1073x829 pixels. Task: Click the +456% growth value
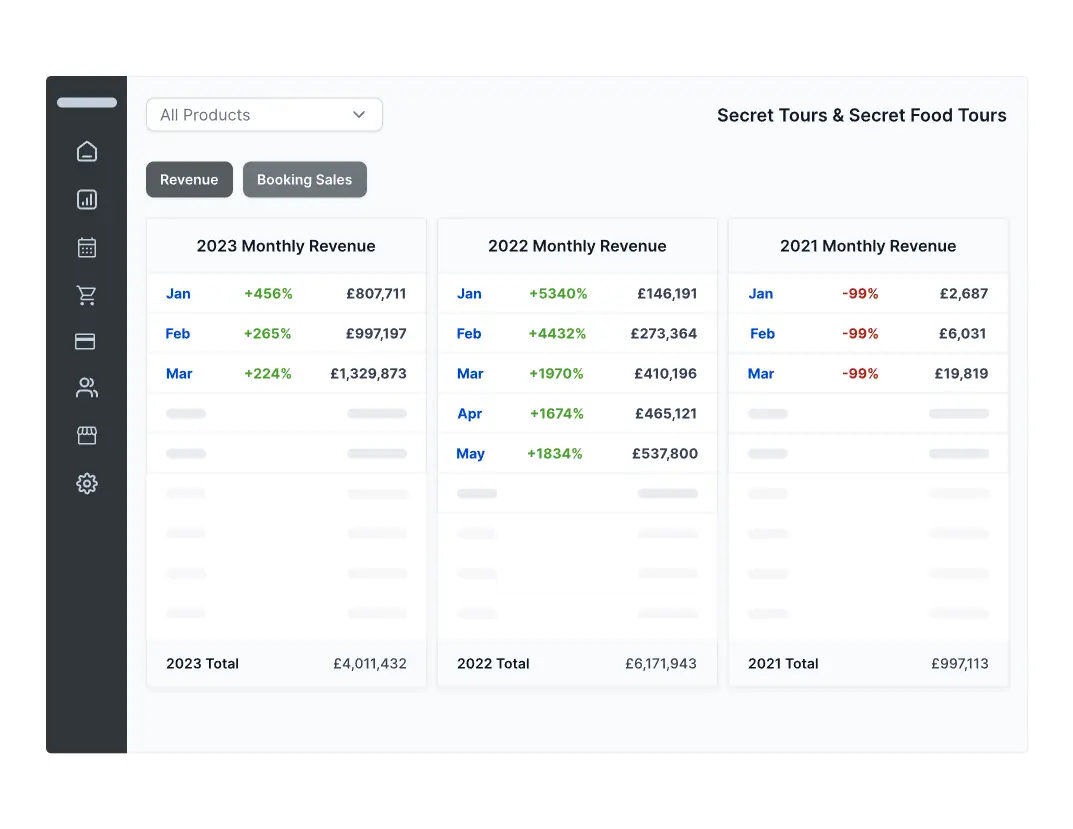(x=268, y=294)
